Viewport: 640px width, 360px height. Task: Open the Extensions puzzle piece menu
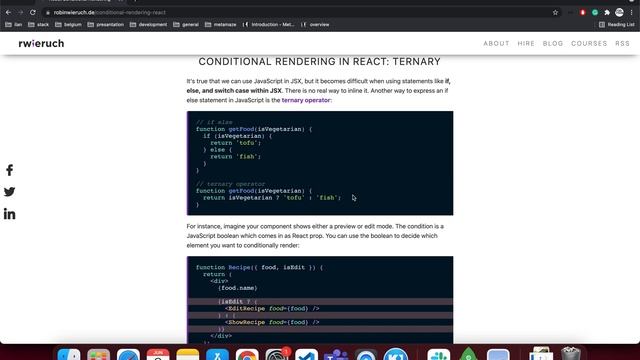pyautogui.click(x=607, y=13)
